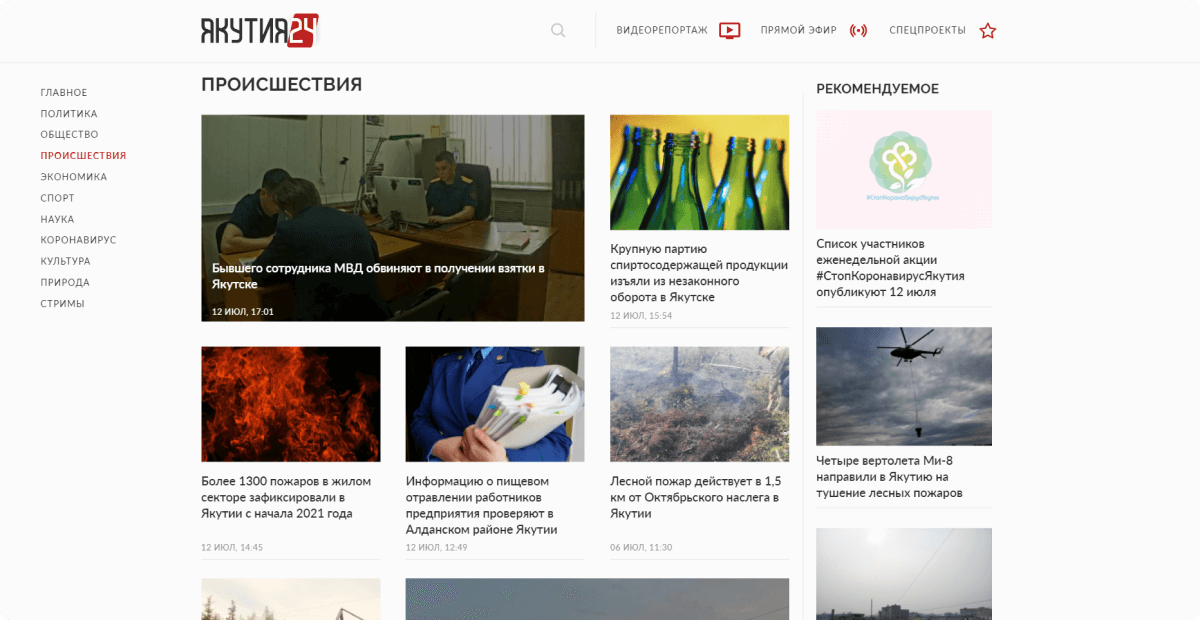The height and width of the screenshot is (620, 1200).
Task: Open the video report play icon
Action: pyautogui.click(x=730, y=30)
